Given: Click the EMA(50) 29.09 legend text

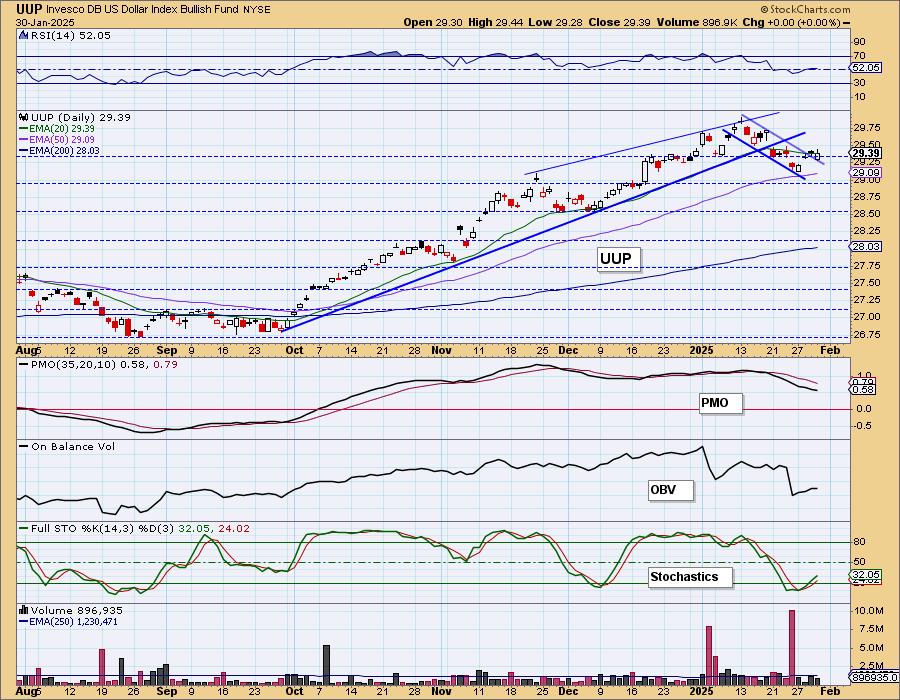Looking at the screenshot, I should [x=62, y=139].
